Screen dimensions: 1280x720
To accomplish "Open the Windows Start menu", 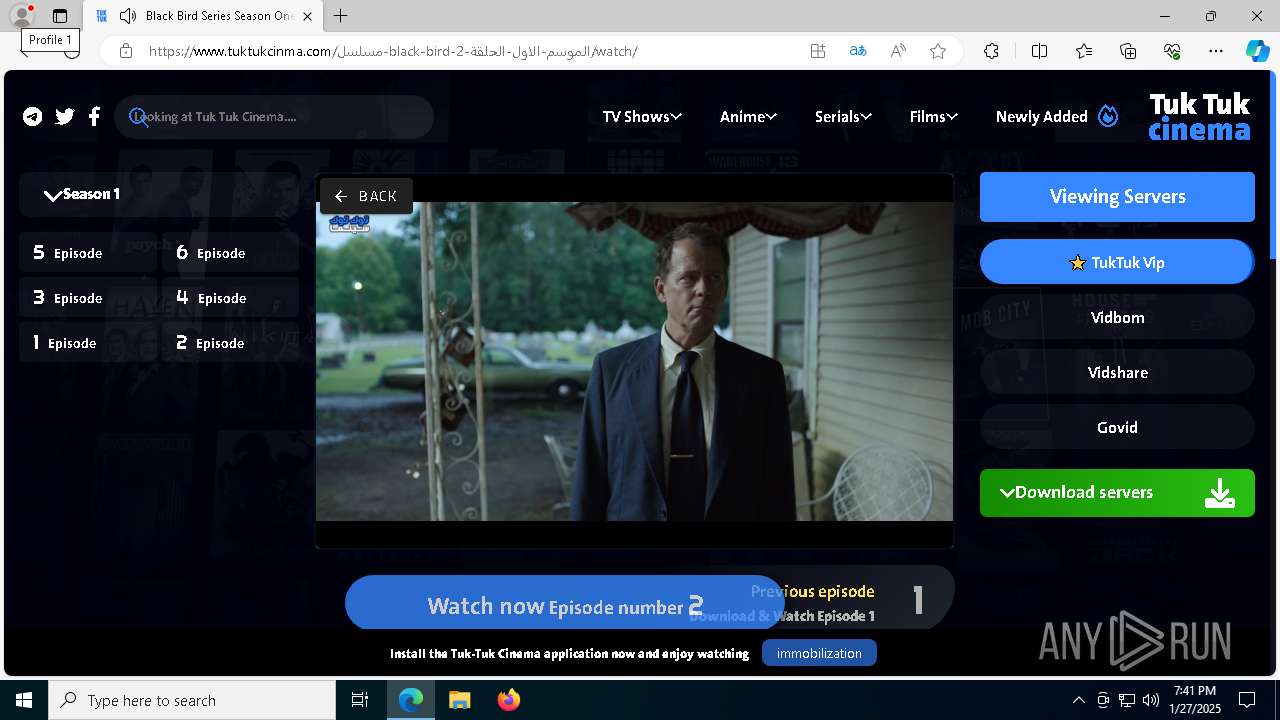I will (24, 700).
